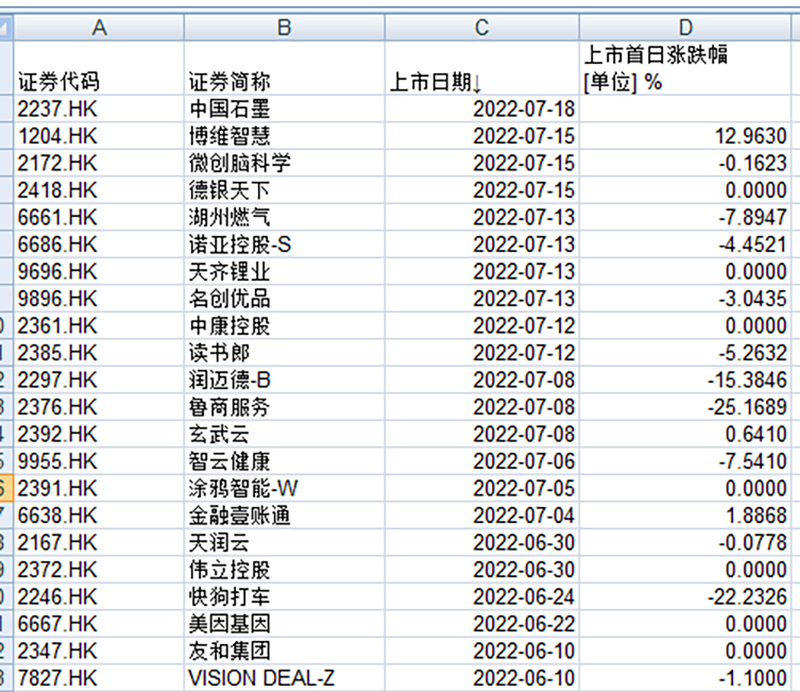800x692 pixels.
Task: Click the 快狗打车 cell
Action: tap(284, 596)
